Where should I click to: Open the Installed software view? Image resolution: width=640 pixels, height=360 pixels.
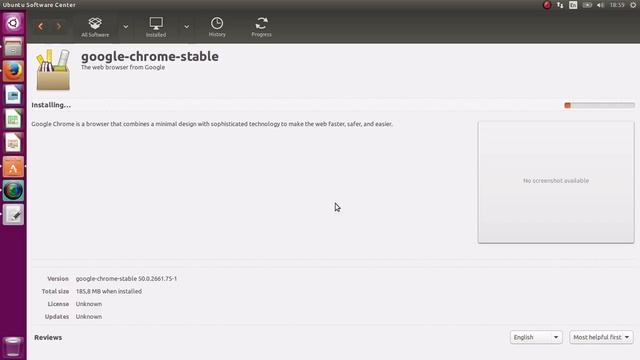pyautogui.click(x=156, y=27)
